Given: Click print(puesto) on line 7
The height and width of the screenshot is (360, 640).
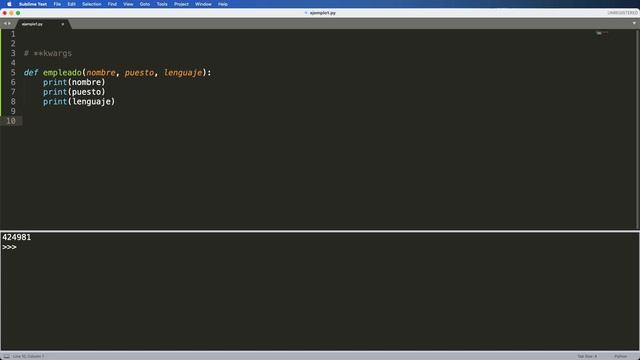Looking at the screenshot, I should (x=74, y=92).
